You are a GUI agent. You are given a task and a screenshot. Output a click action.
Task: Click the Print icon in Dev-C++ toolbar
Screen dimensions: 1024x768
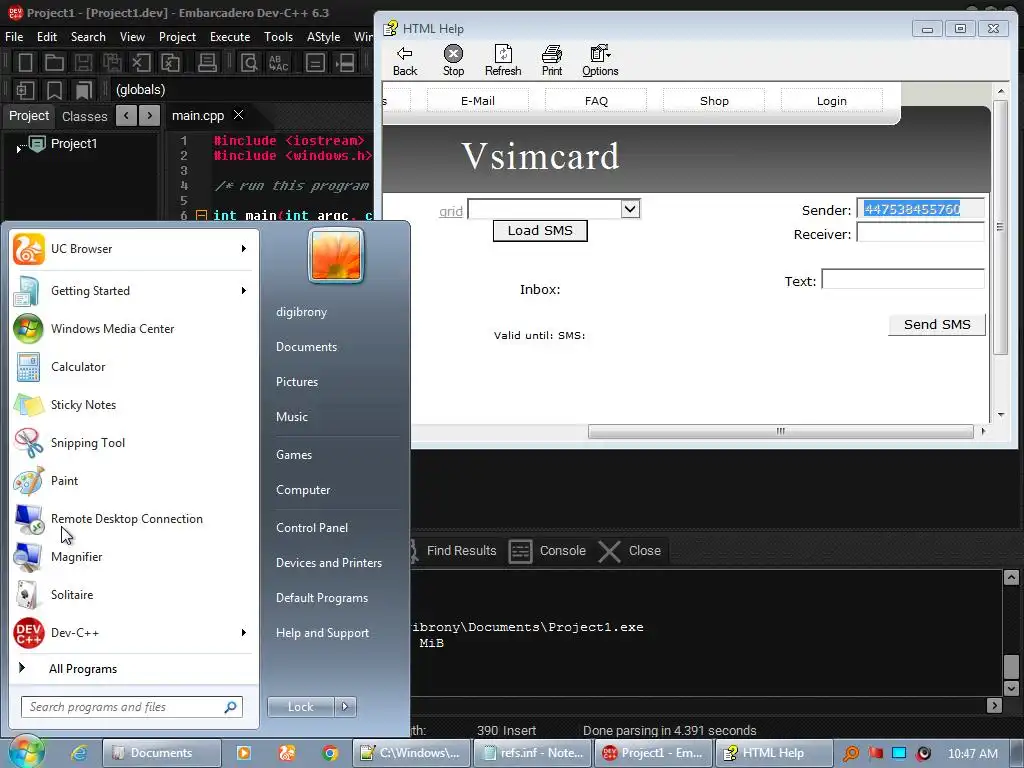pyautogui.click(x=207, y=63)
